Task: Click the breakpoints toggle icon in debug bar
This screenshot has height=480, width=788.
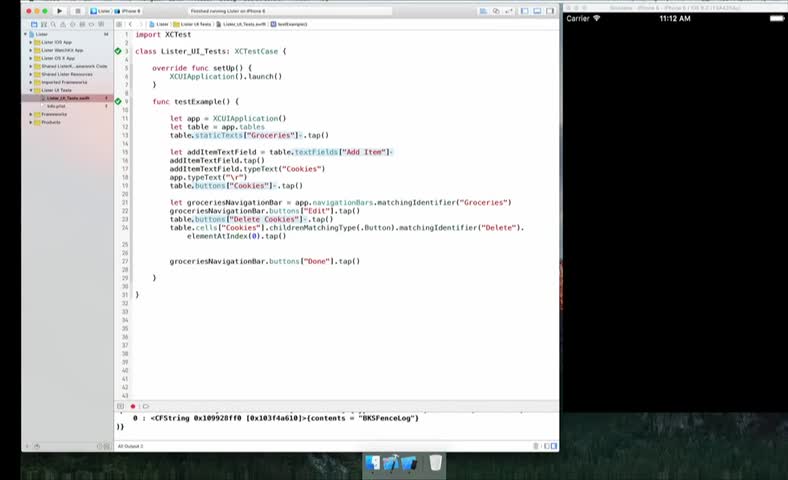Action: (146, 406)
